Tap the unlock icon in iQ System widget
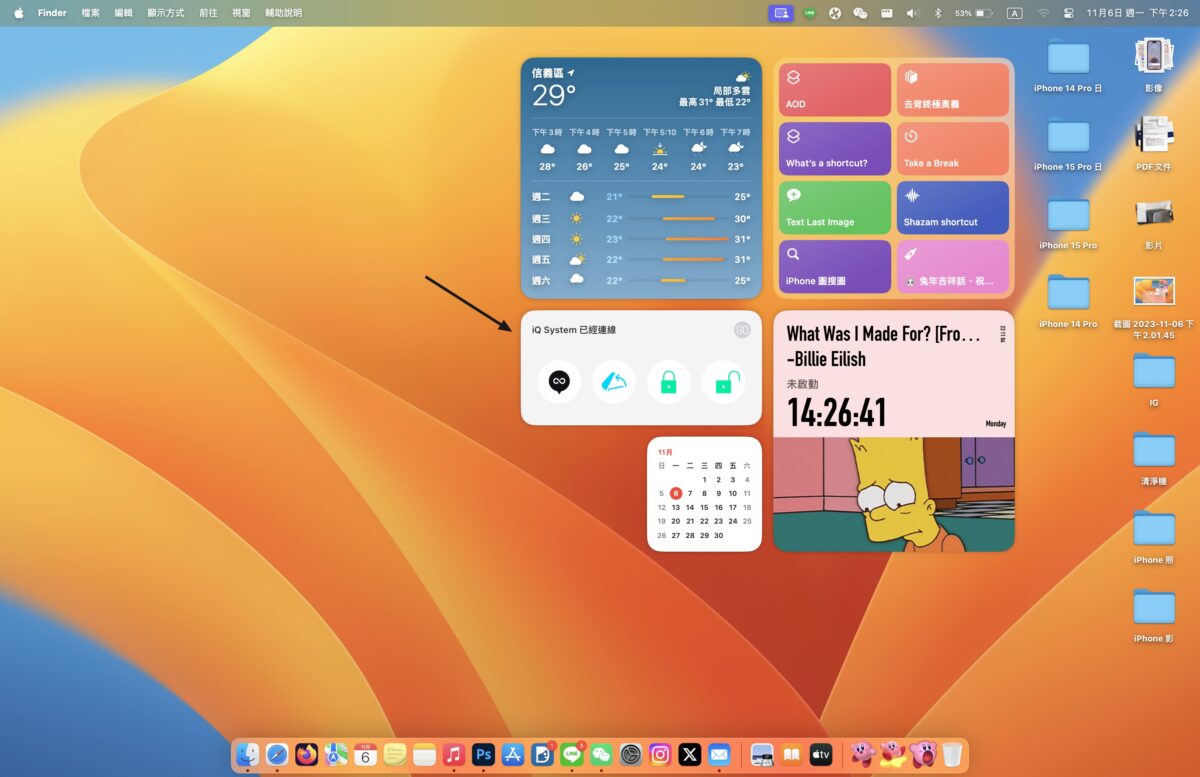 (723, 382)
